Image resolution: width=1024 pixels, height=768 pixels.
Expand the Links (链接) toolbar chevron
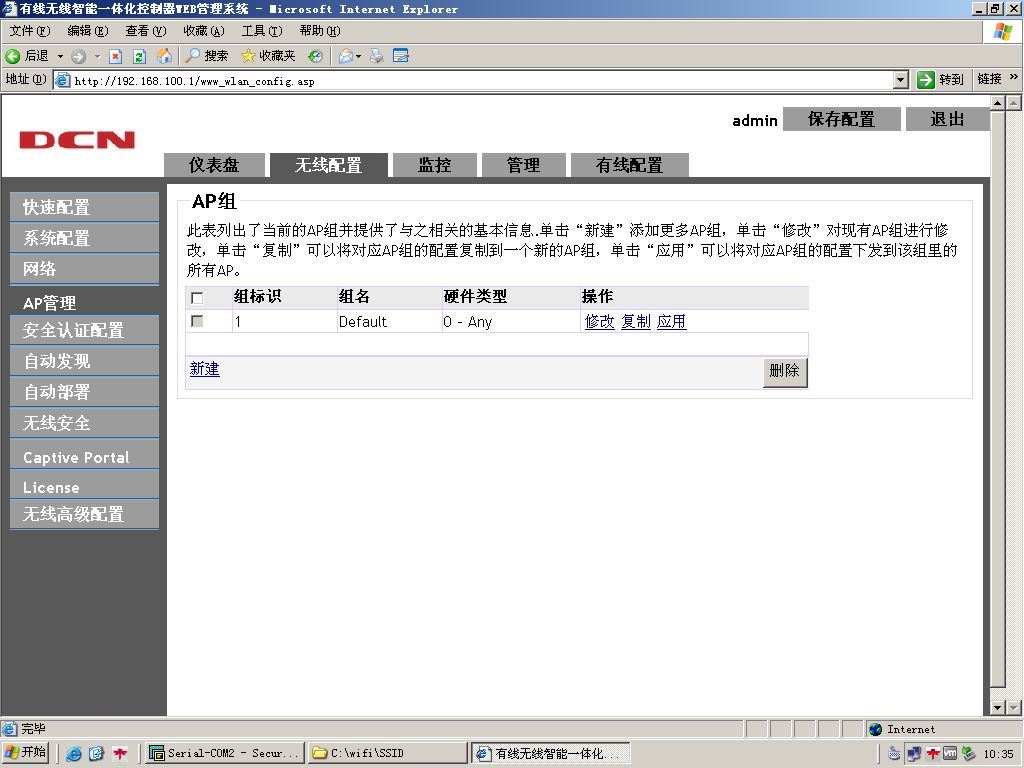pos(1014,77)
